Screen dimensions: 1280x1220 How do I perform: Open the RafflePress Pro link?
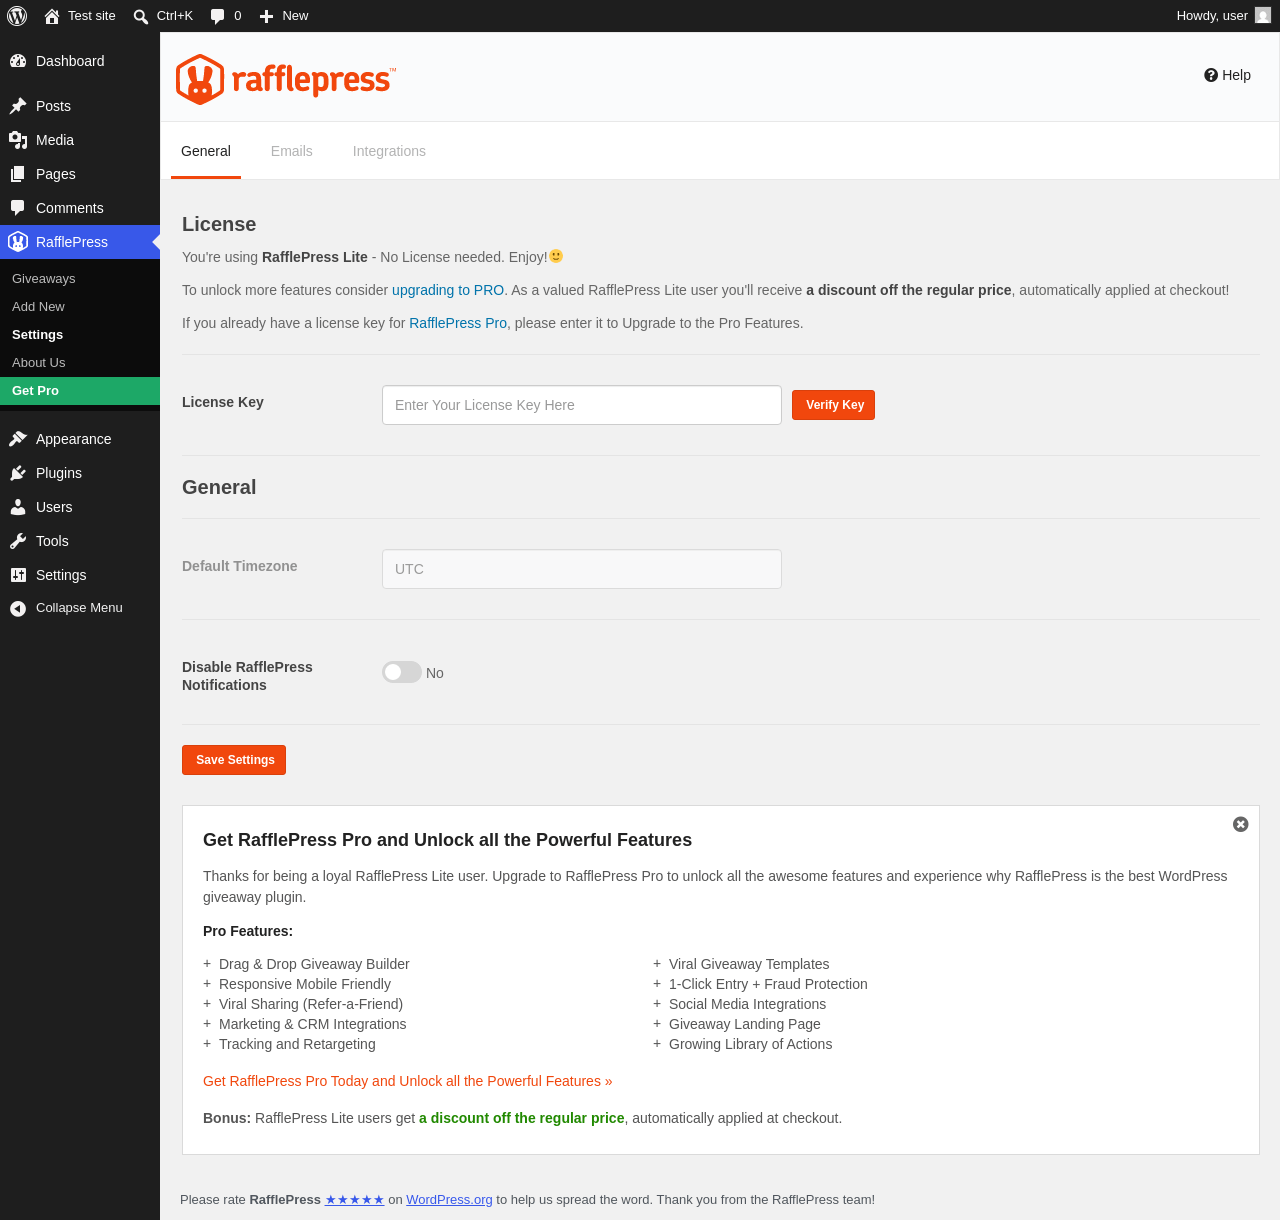click(x=458, y=323)
